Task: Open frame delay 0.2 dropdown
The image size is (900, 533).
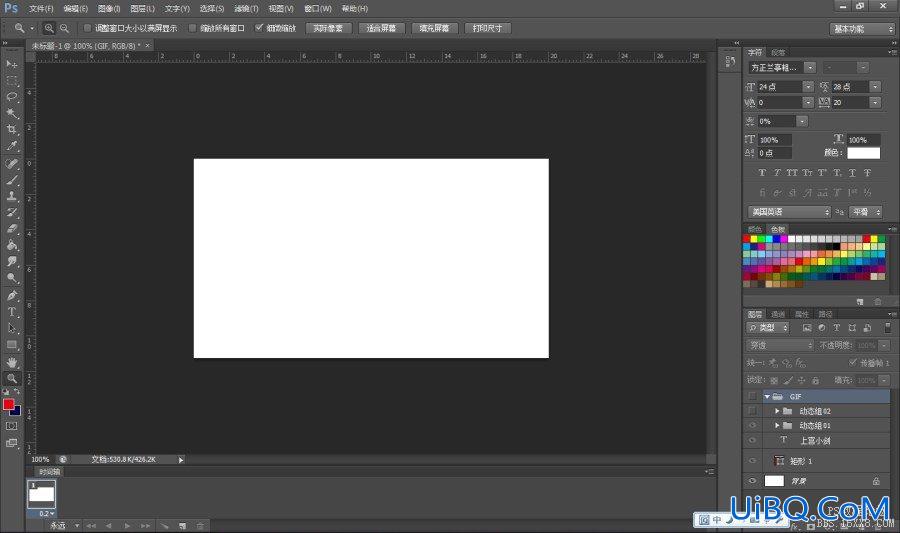Action: [47, 513]
